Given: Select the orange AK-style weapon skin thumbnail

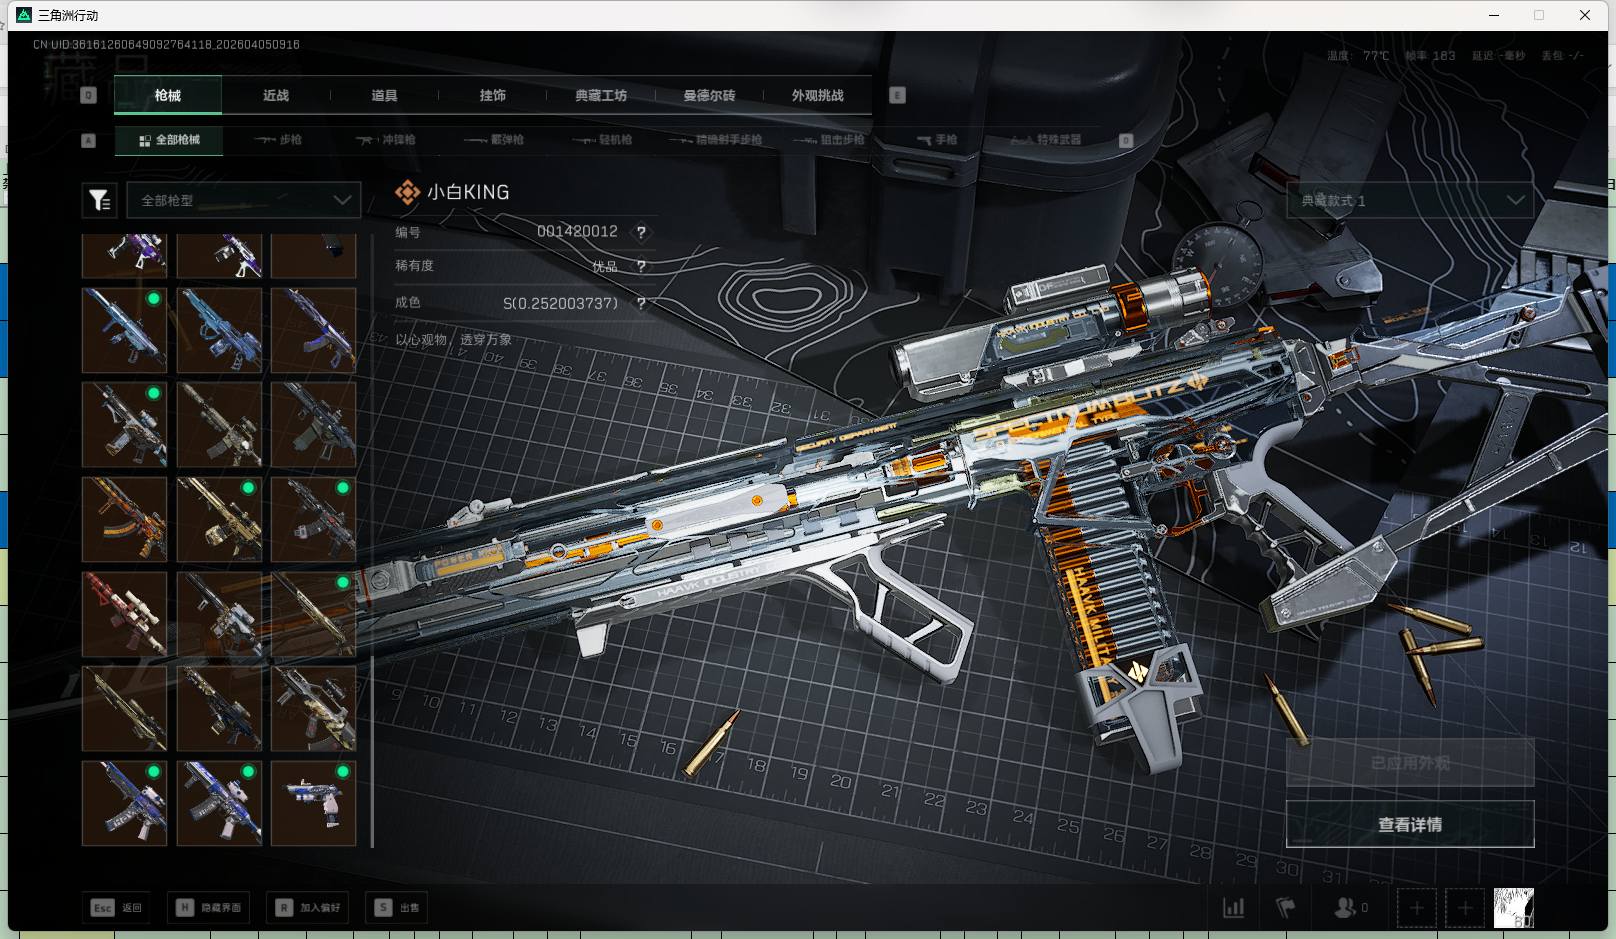Looking at the screenshot, I should coord(125,520).
